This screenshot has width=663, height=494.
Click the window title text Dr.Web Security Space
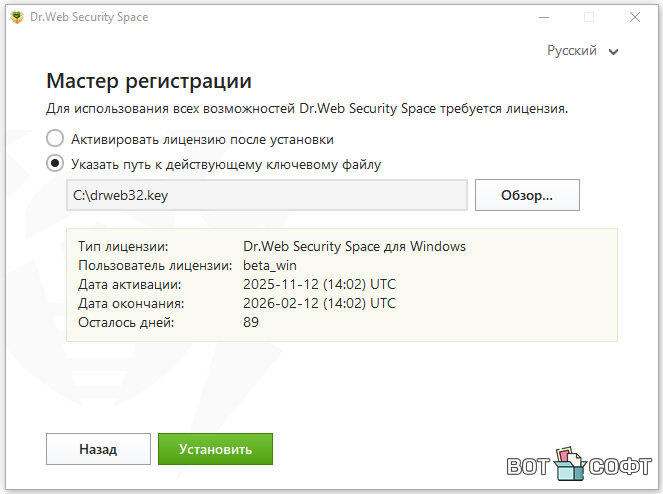pyautogui.click(x=91, y=17)
